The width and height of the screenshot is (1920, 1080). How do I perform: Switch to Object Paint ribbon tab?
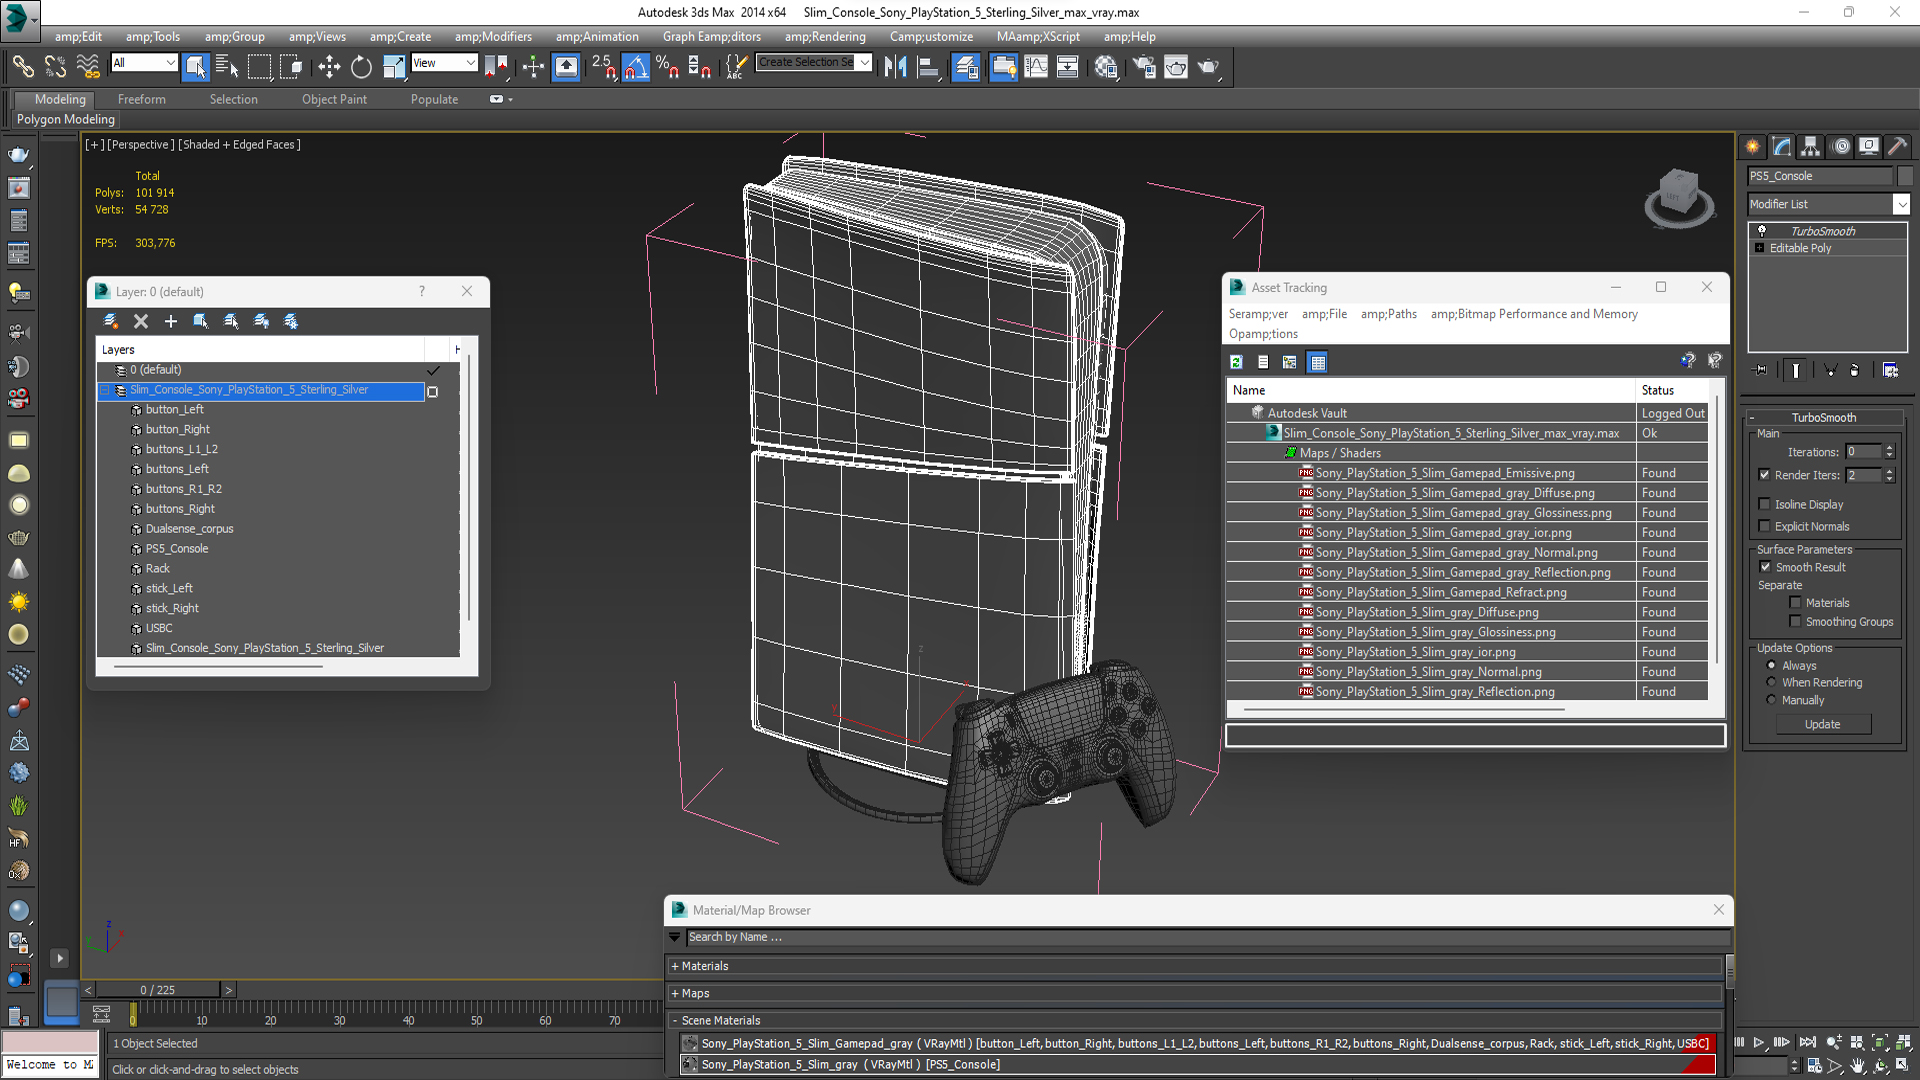334,99
